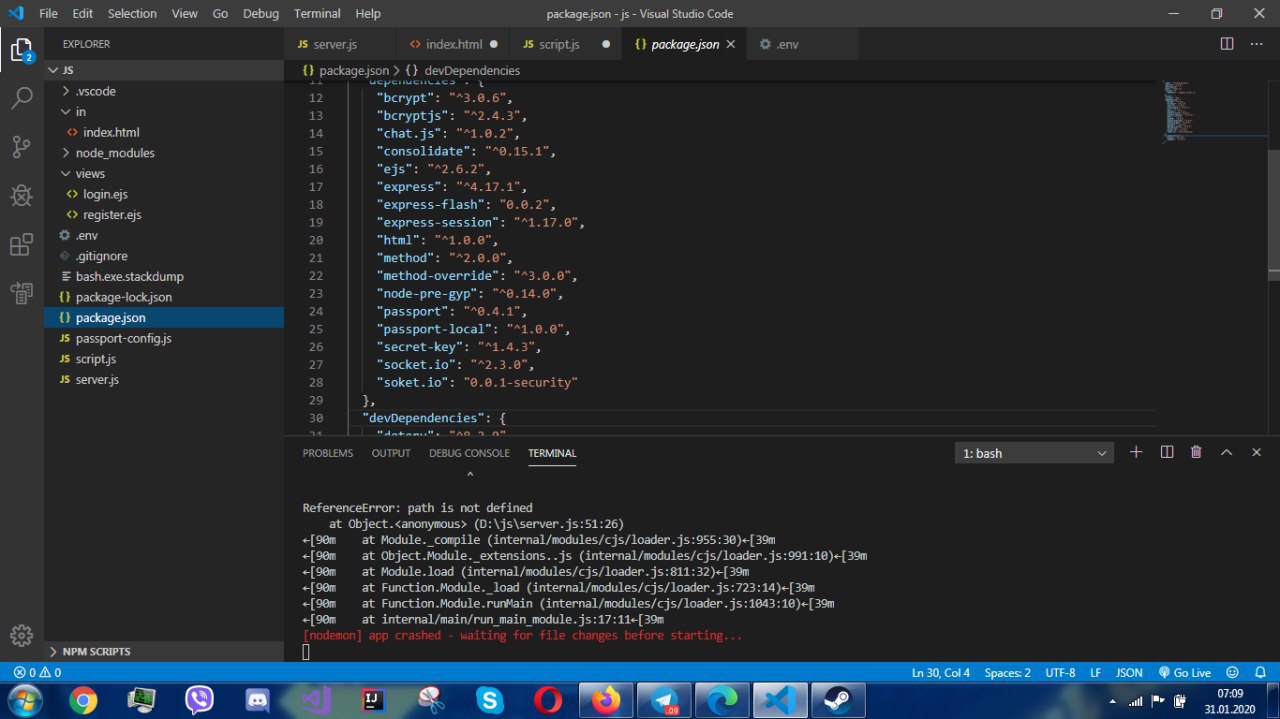Image resolution: width=1280 pixels, height=719 pixels.
Task: Open passport-config.js in explorer
Action: click(x=163, y=338)
